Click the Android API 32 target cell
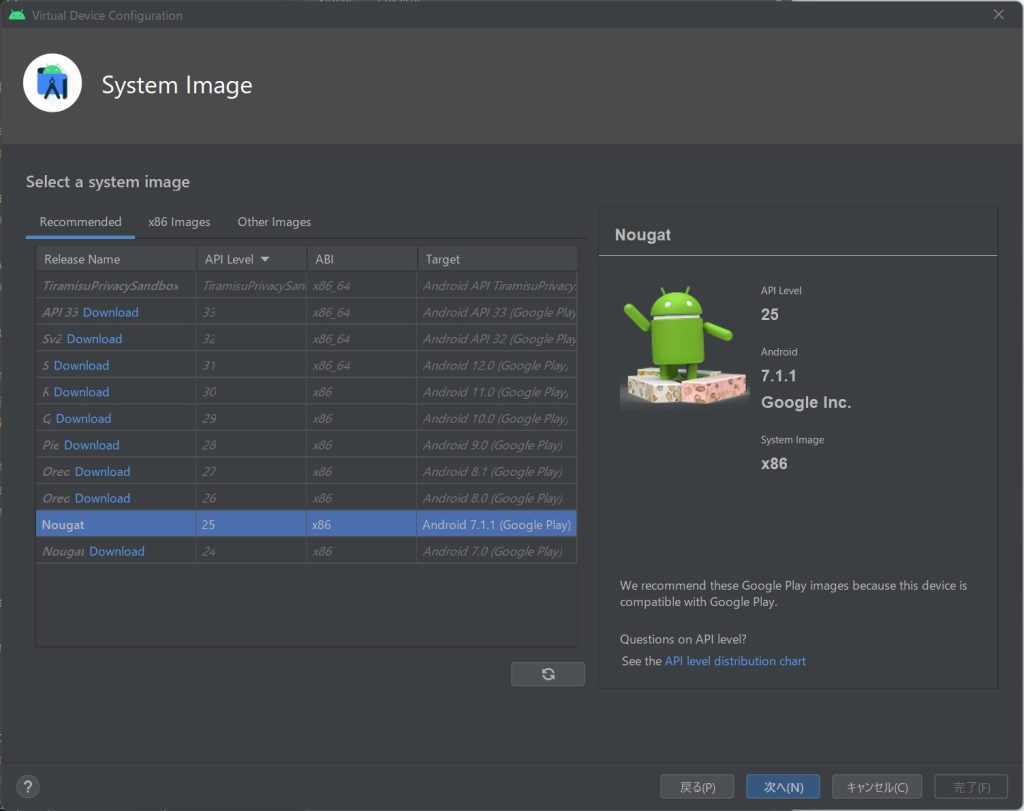Screen dimensions: 1024x811 (496, 339)
